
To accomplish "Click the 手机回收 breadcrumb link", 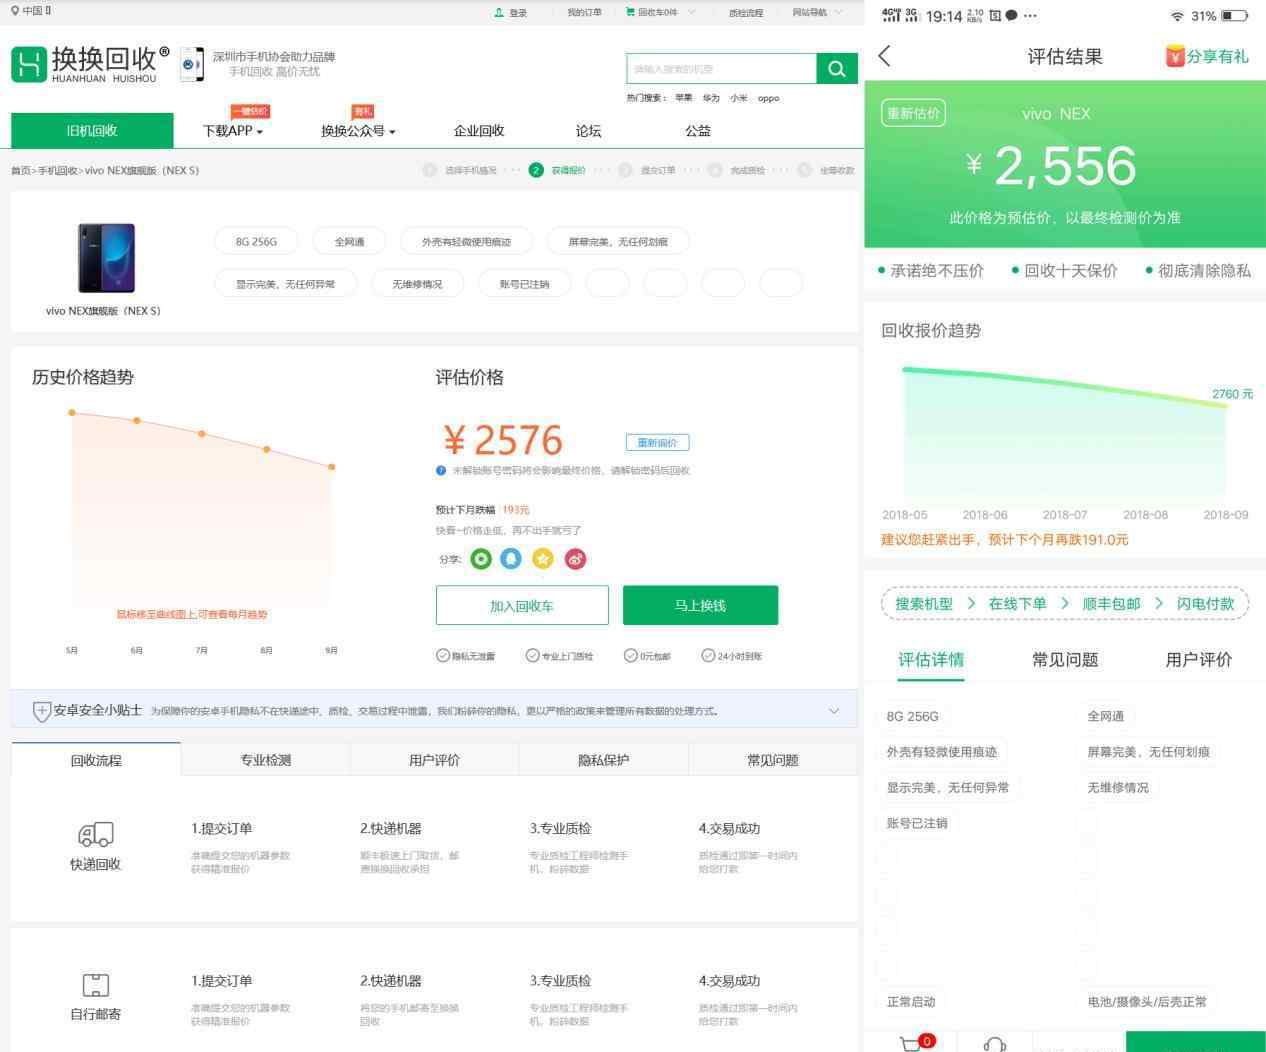I will click(58, 170).
